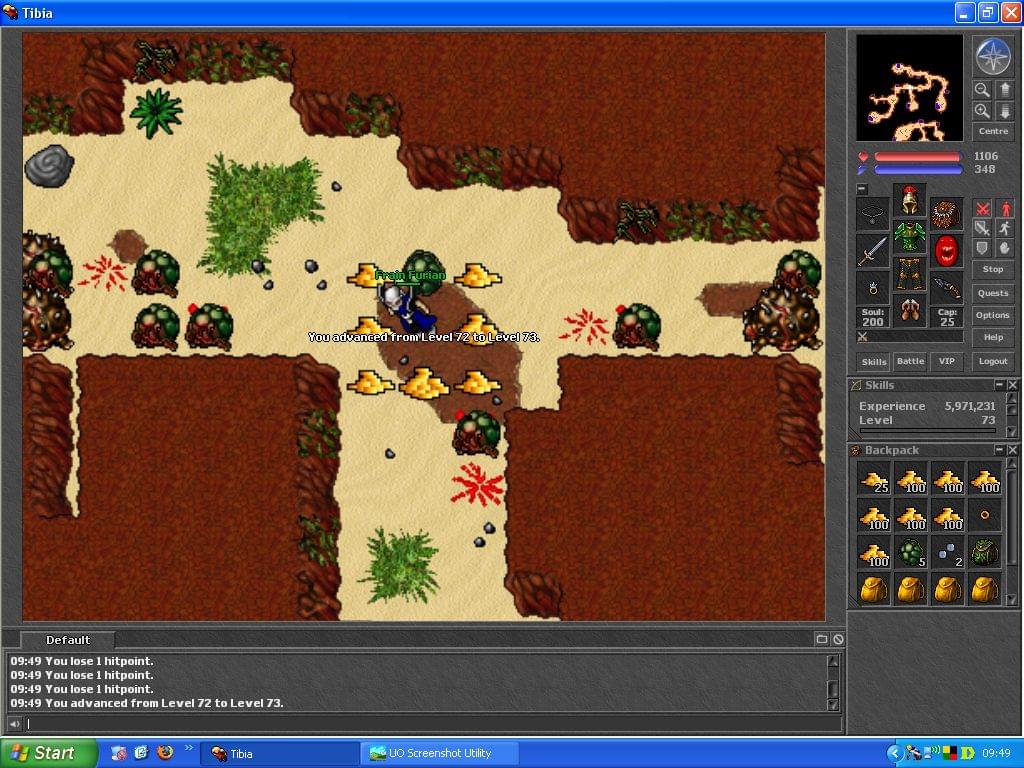The width and height of the screenshot is (1024, 768).
Task: Open the VIP list button
Action: 947,361
